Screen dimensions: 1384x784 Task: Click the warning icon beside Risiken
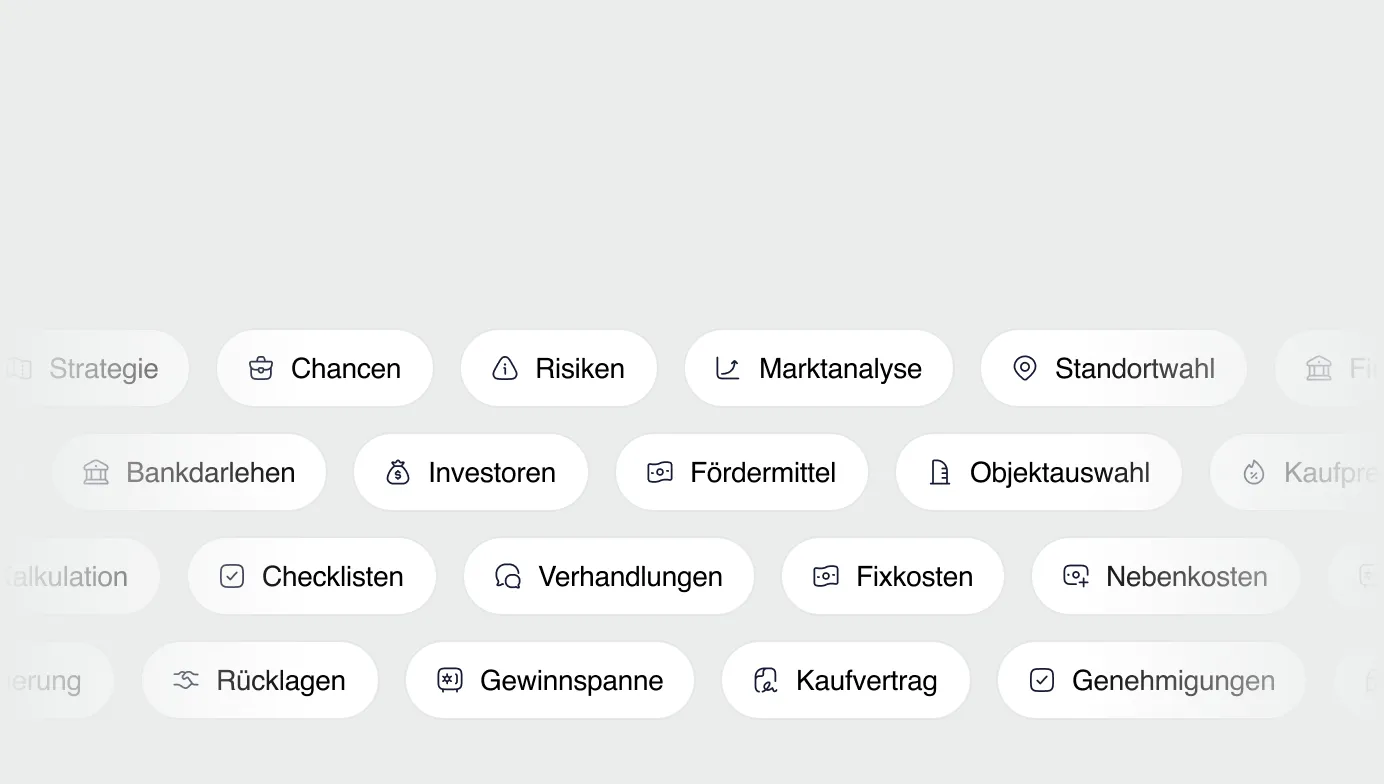pos(503,369)
